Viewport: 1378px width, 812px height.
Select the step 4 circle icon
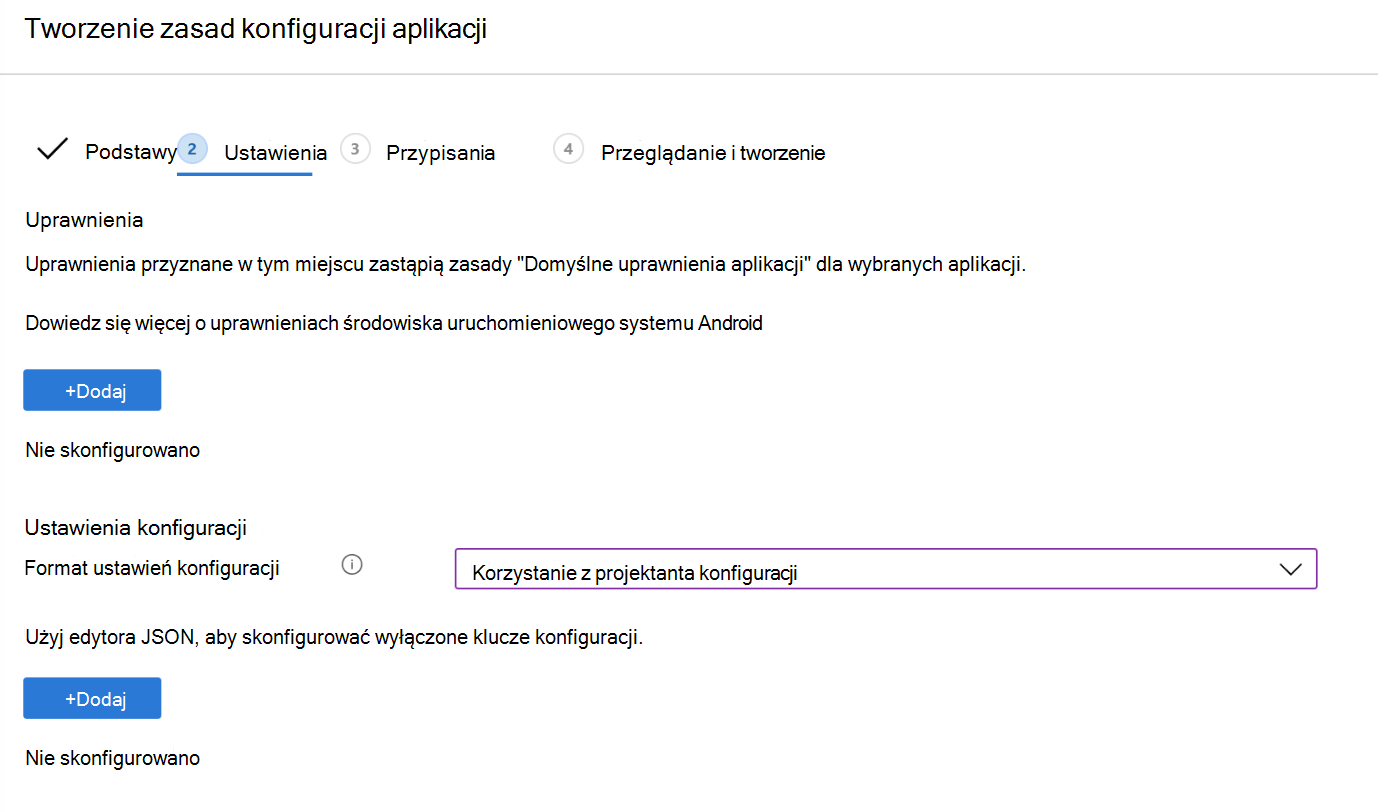point(568,149)
